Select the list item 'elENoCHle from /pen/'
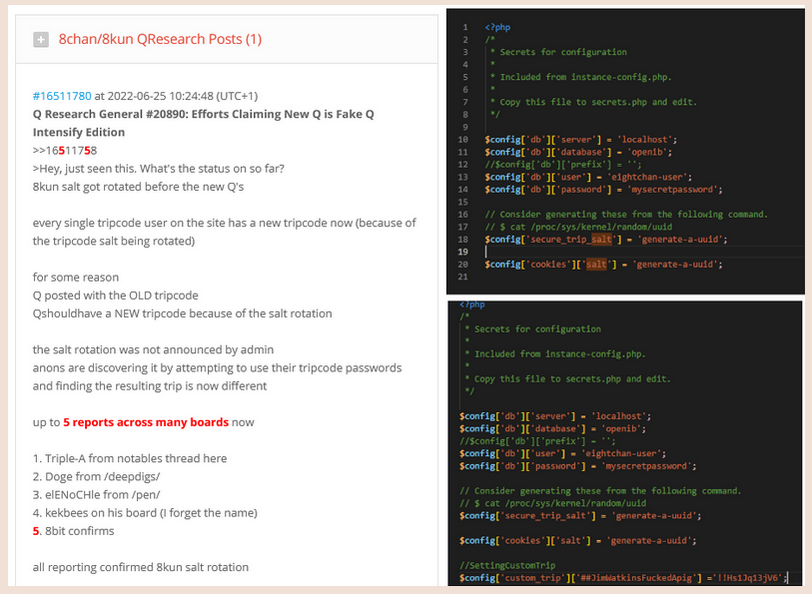Screen dimensions: 812x594 103,495
